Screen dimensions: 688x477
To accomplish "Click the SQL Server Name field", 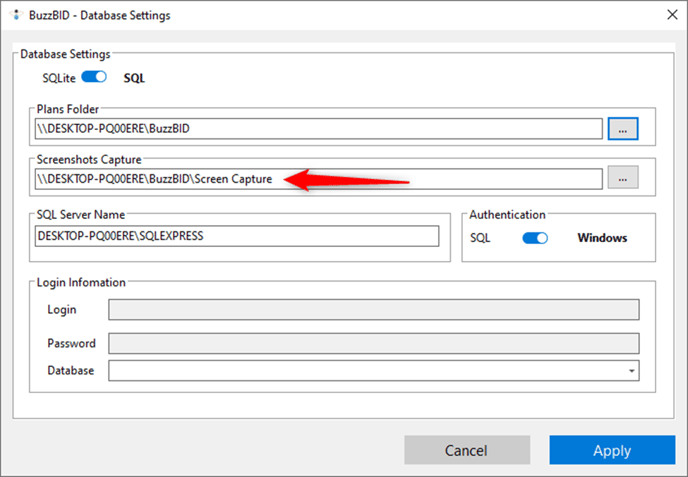I will click(x=237, y=236).
